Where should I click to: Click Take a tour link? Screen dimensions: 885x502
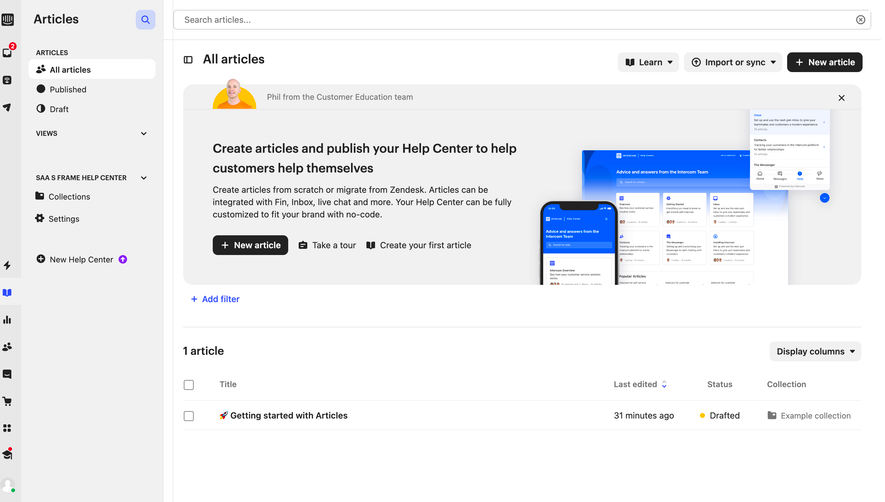[x=327, y=245]
